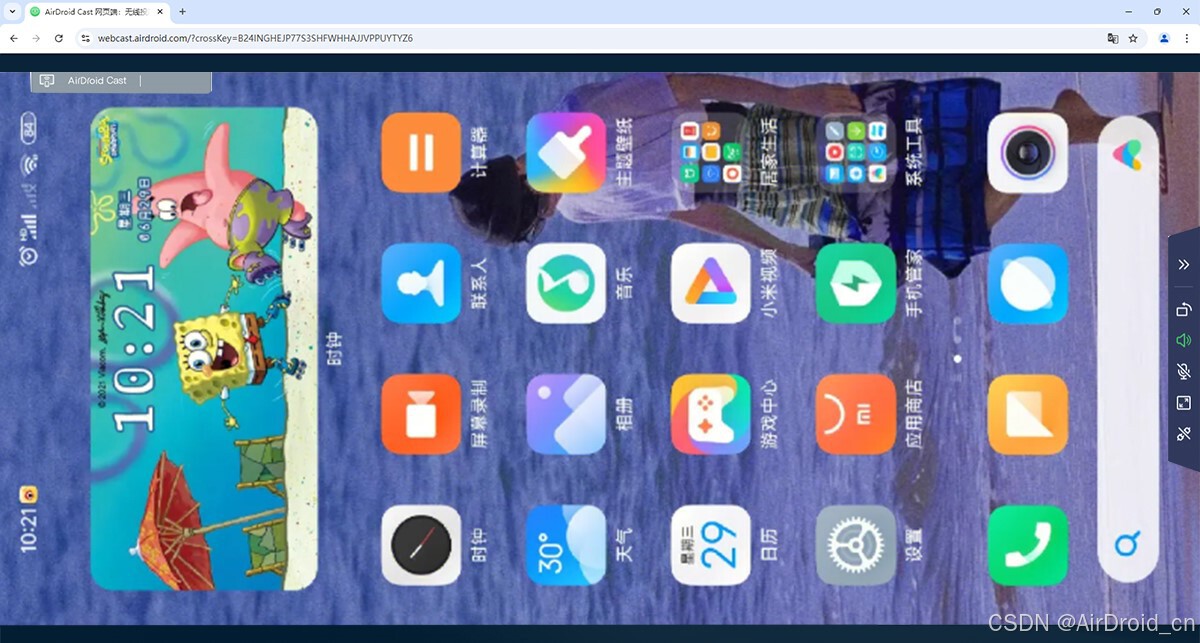1200x643 pixels.
Task: Click the webcast.airdroid.com address bar
Action: (255, 38)
